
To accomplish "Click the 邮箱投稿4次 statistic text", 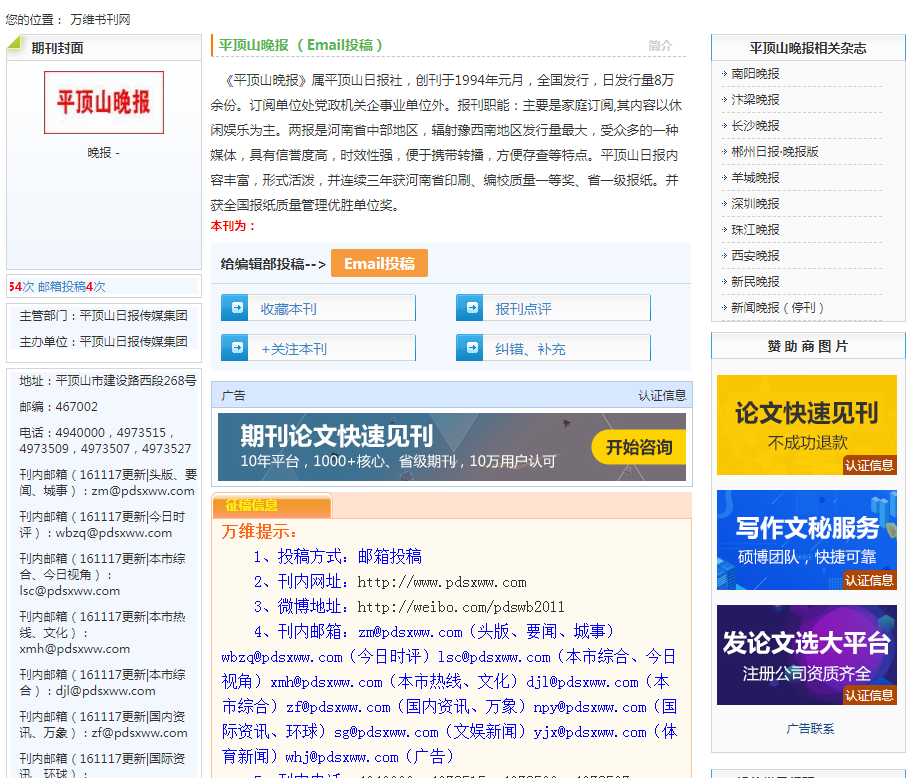I will (x=72, y=287).
